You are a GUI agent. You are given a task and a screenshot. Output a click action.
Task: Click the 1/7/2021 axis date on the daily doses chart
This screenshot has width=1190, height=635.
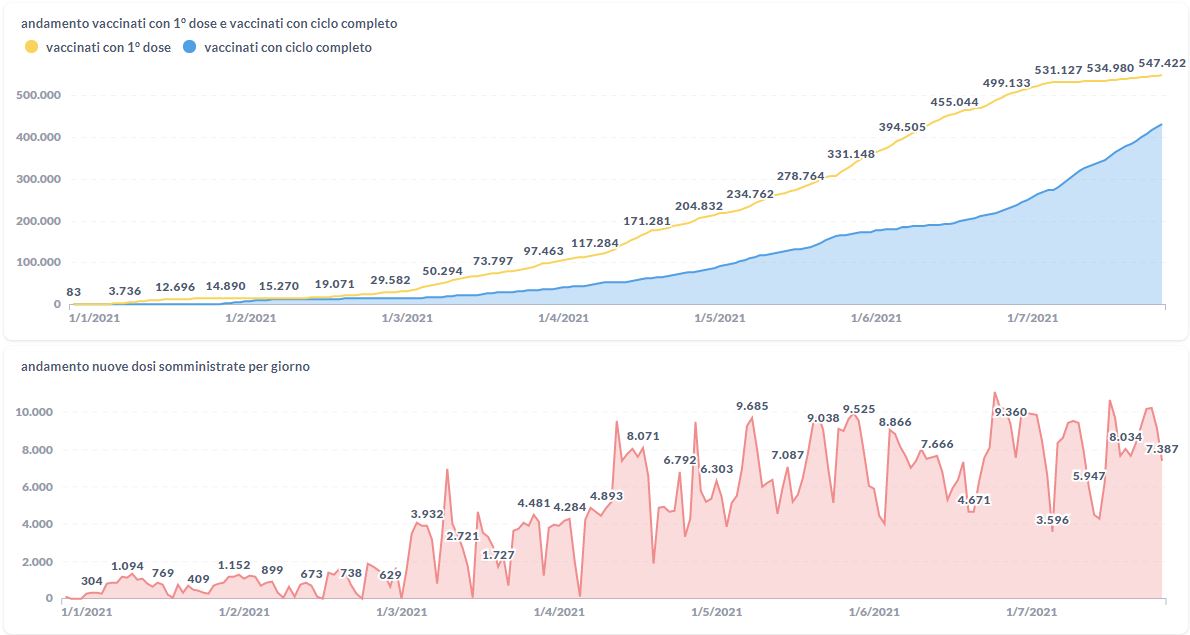point(1030,612)
